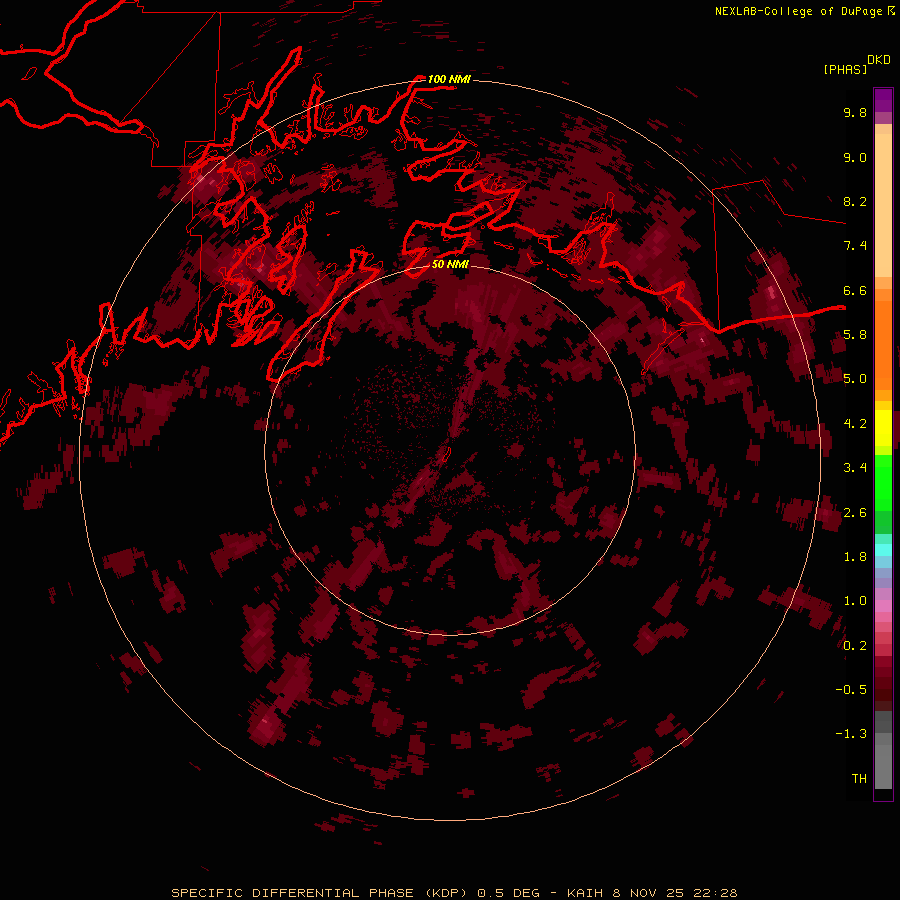The height and width of the screenshot is (900, 900).
Task: Click the 3.4 value on the color scale
Action: pyautogui.click(x=855, y=468)
